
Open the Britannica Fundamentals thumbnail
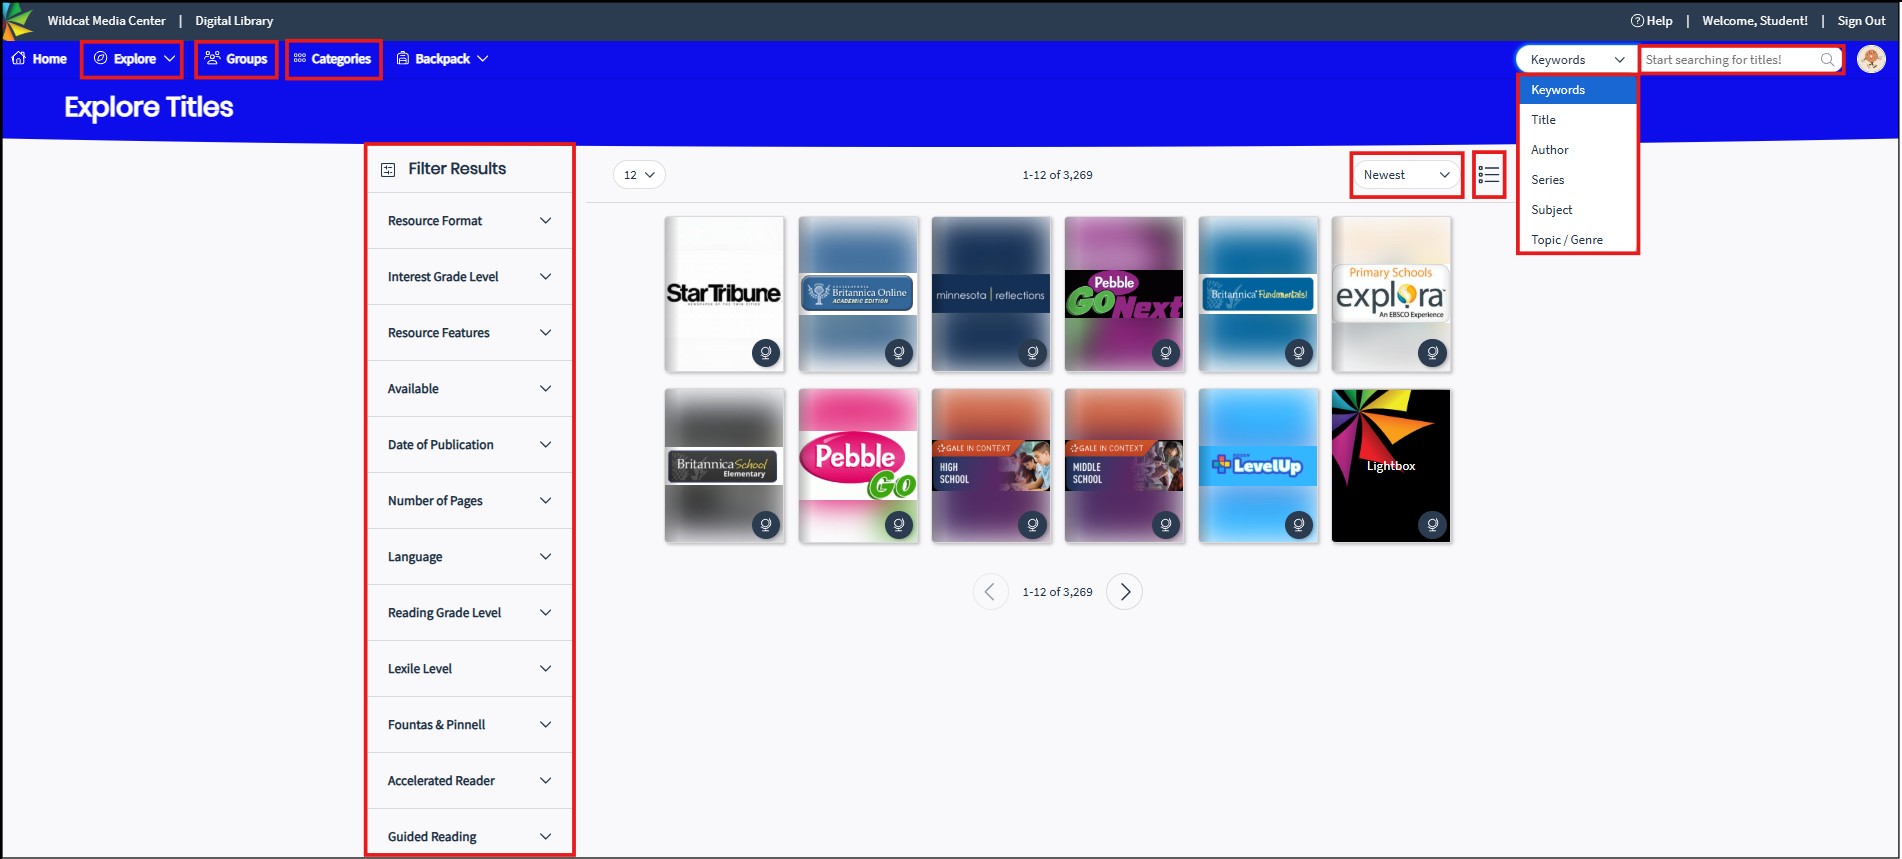tap(1258, 293)
